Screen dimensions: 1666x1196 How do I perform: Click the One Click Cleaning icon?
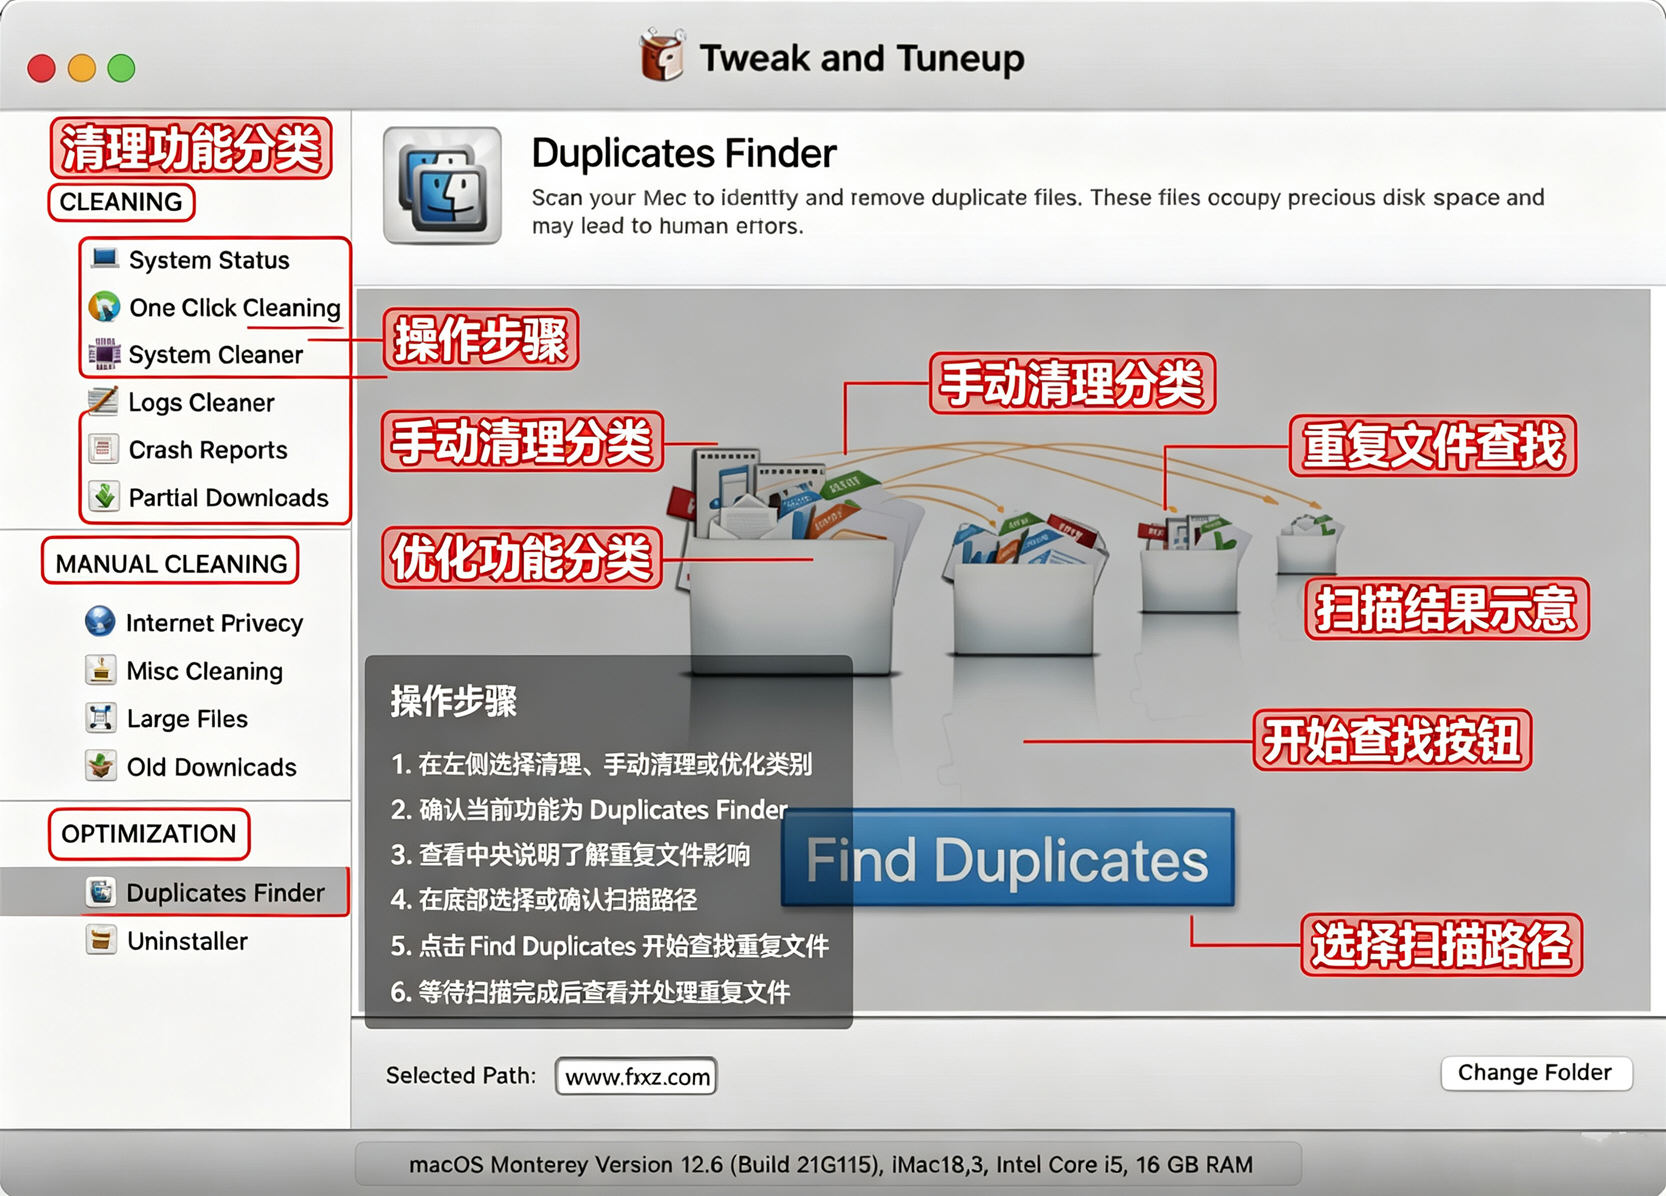pos(104,307)
